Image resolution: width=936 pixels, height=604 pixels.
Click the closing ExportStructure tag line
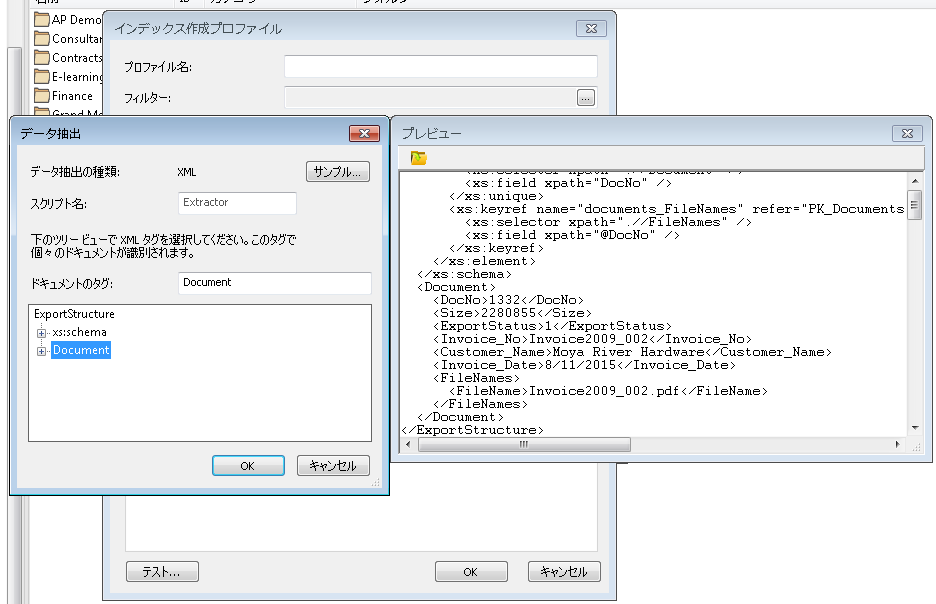point(472,430)
